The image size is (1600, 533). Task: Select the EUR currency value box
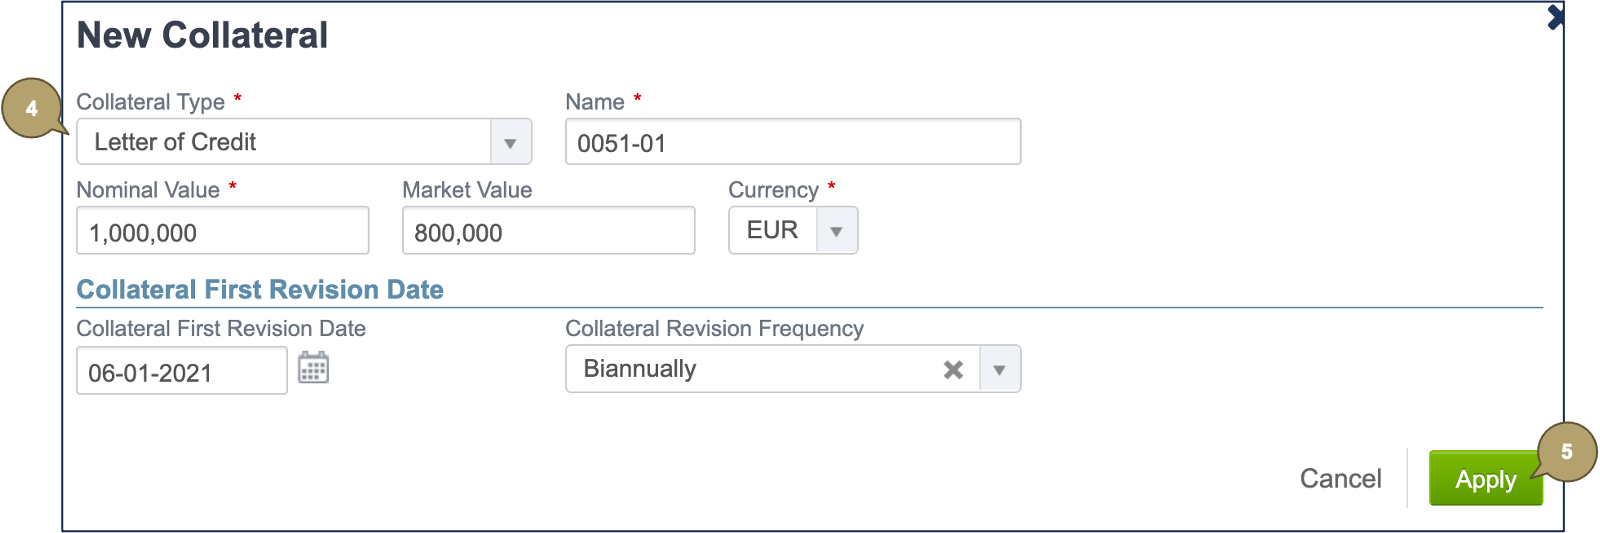click(773, 231)
